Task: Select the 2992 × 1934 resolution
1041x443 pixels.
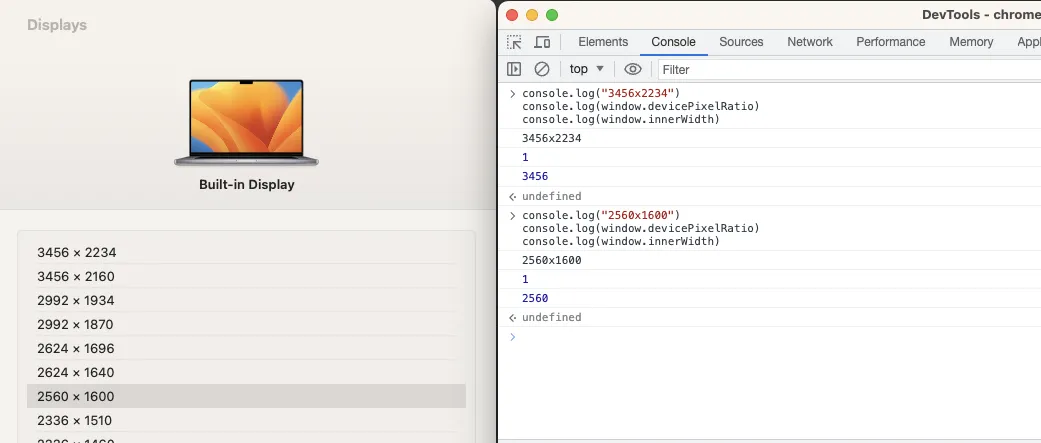Action: [x=246, y=300]
